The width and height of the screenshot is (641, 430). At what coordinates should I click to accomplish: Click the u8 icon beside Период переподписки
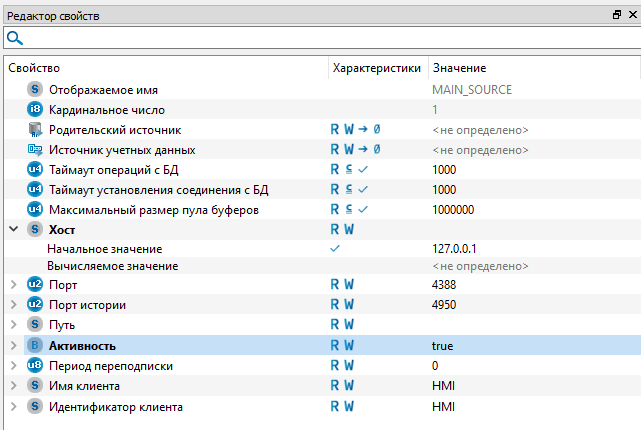tap(36, 366)
